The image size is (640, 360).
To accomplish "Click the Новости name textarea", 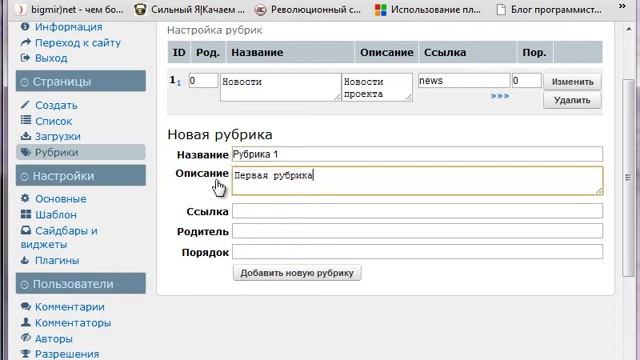I will tap(280, 87).
